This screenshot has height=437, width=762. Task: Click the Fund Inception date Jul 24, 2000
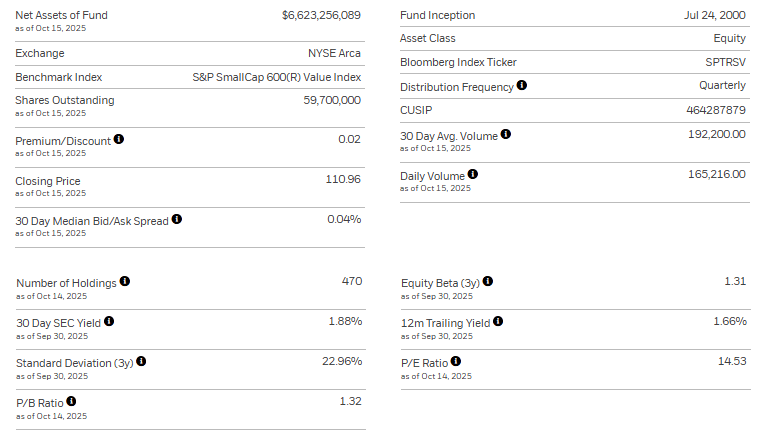click(x=714, y=15)
